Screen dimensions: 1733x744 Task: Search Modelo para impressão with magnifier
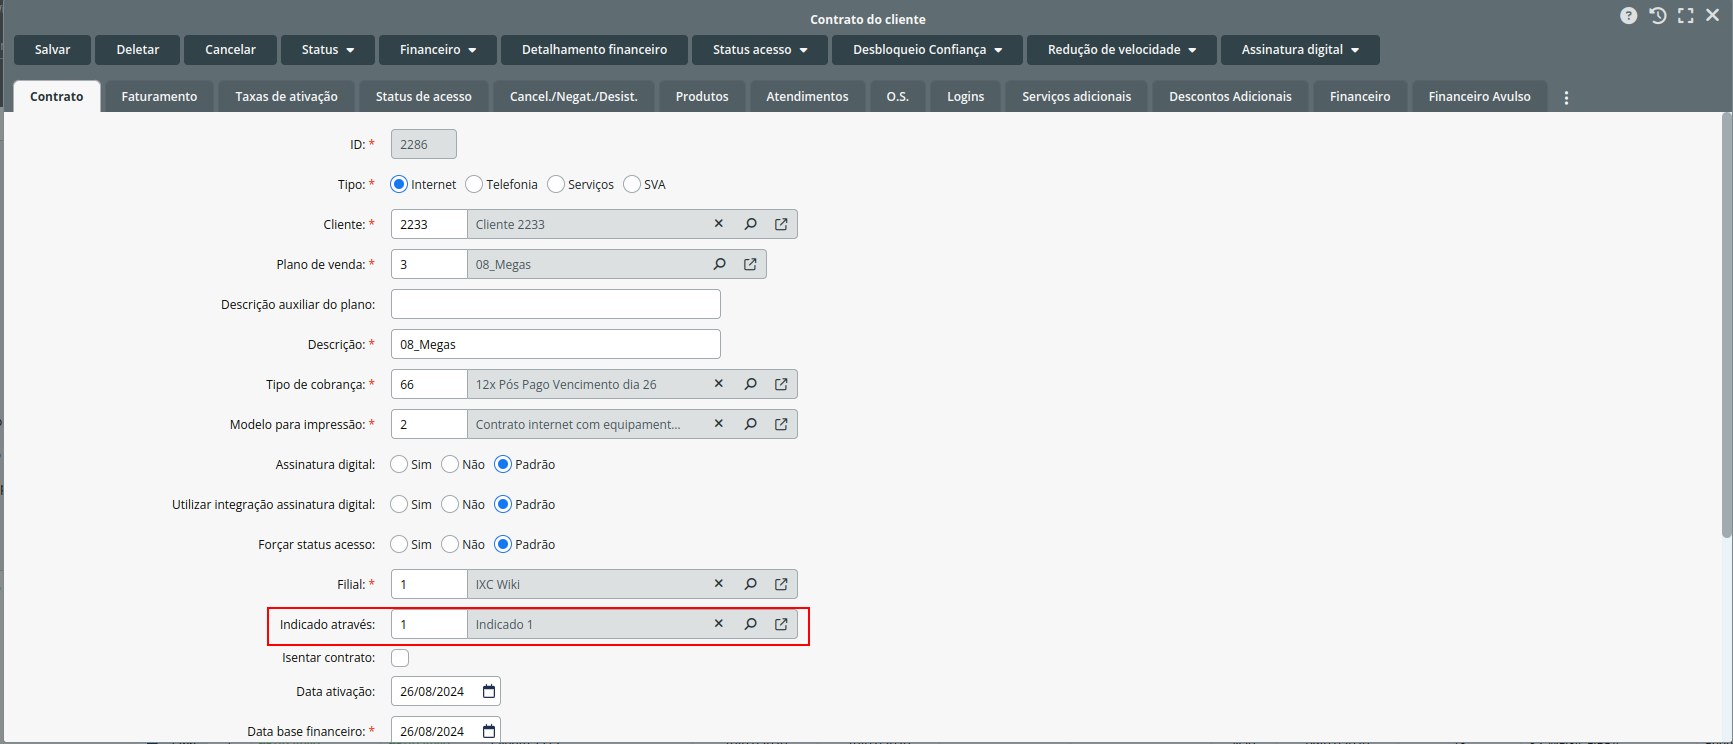(x=750, y=424)
